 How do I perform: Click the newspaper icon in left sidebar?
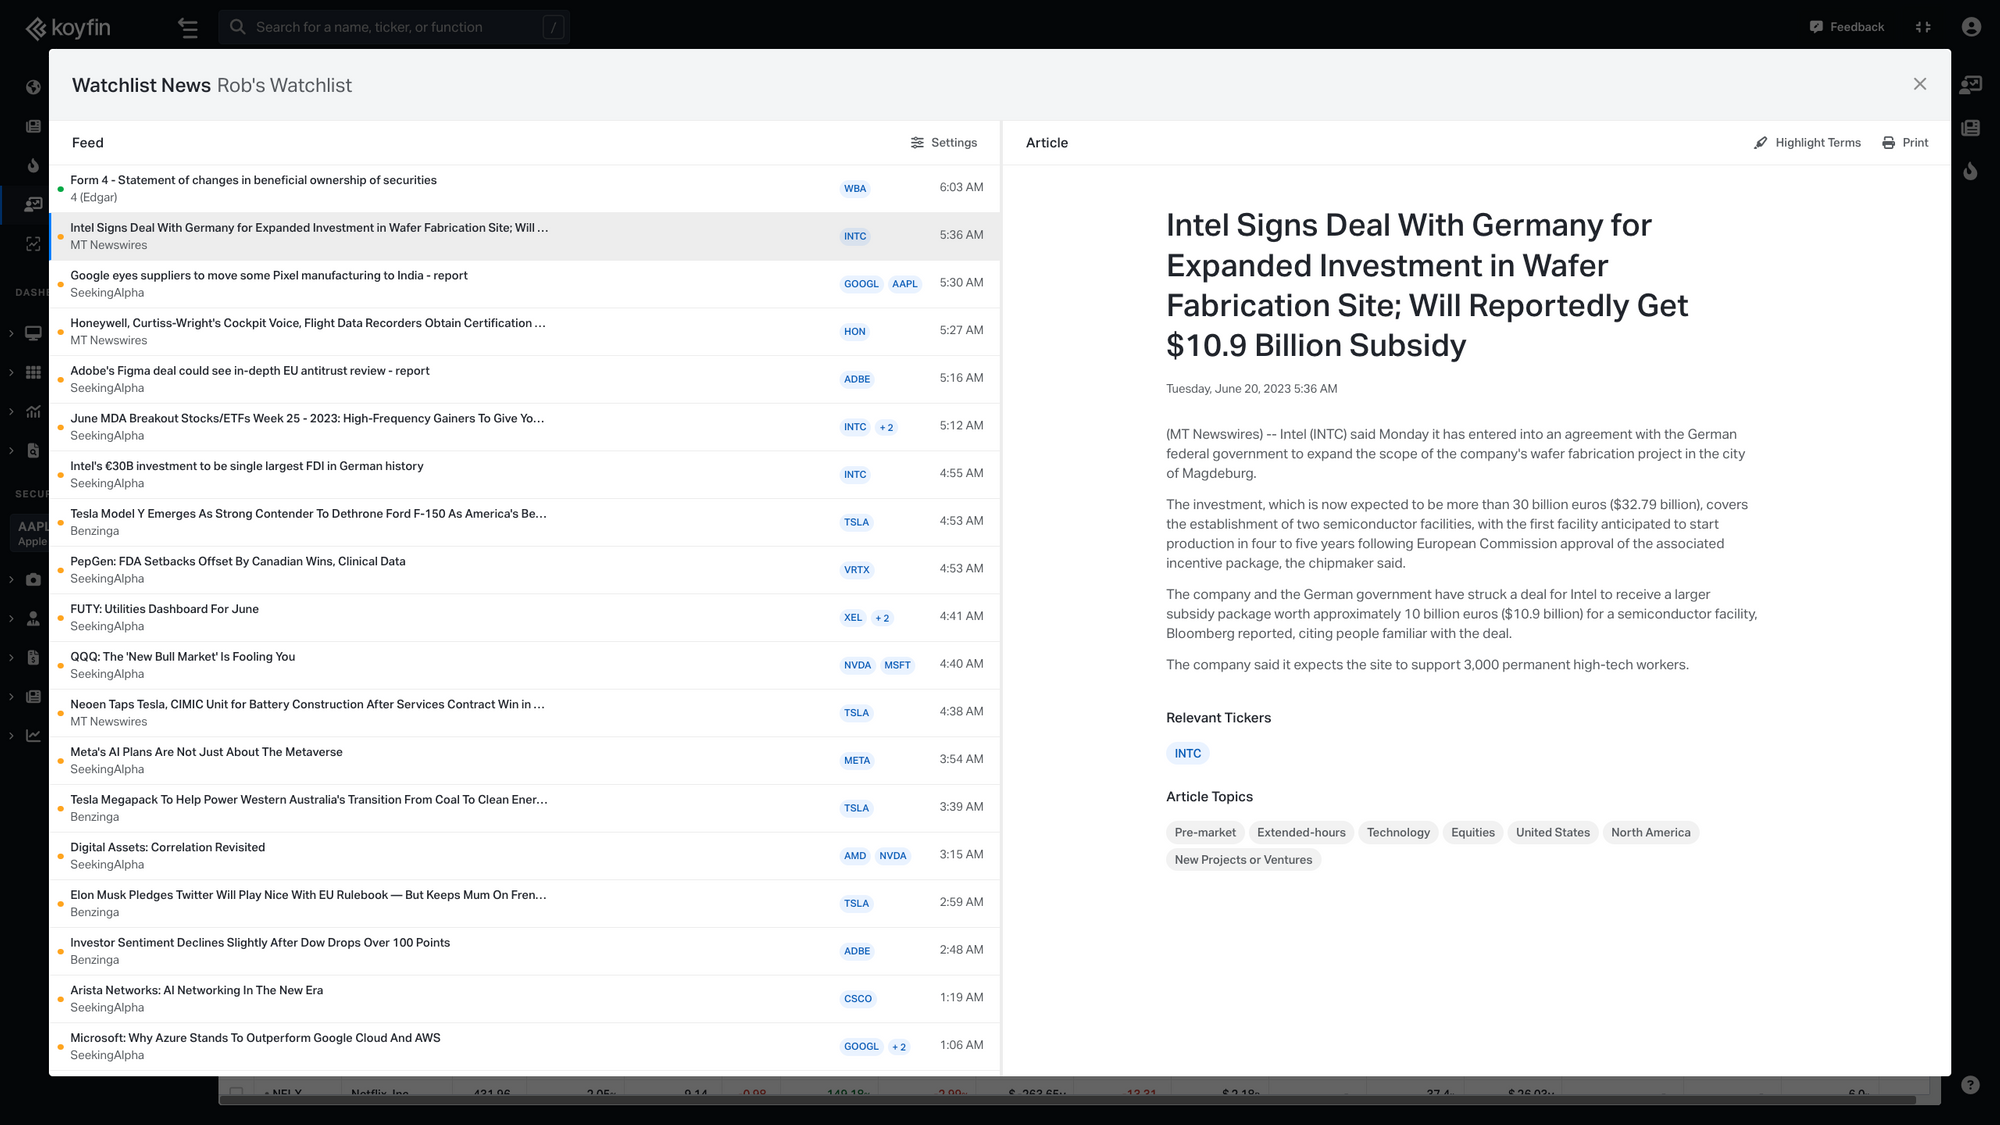tap(33, 126)
